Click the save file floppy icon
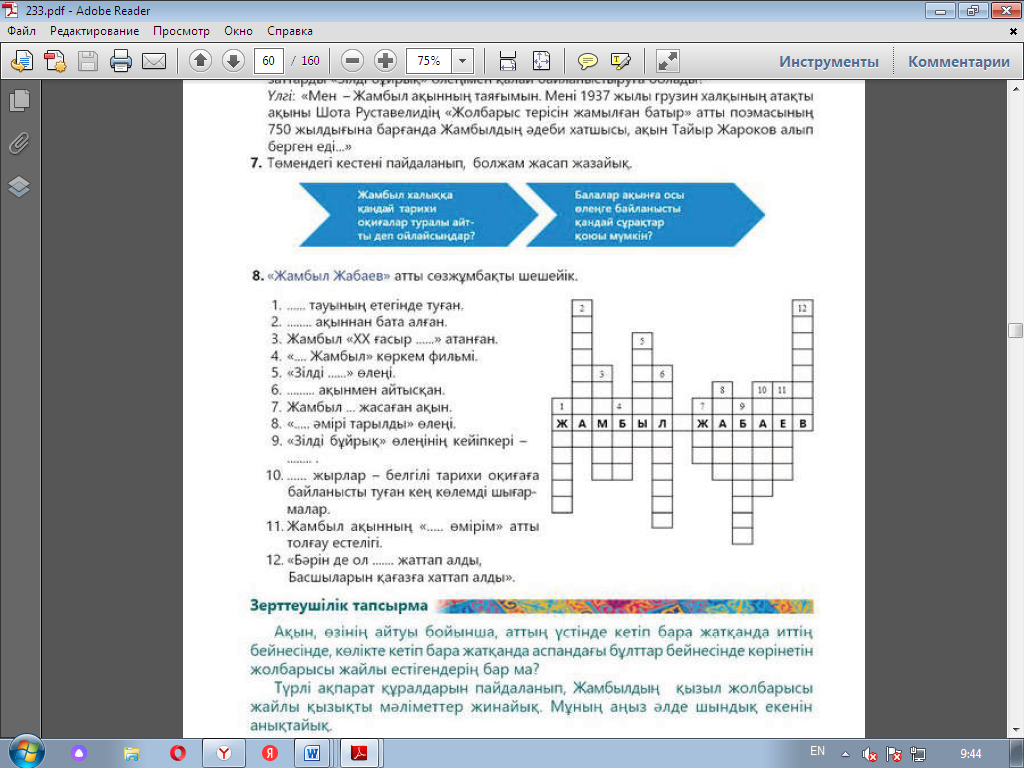Screen dimensions: 1024x768 coord(88,61)
